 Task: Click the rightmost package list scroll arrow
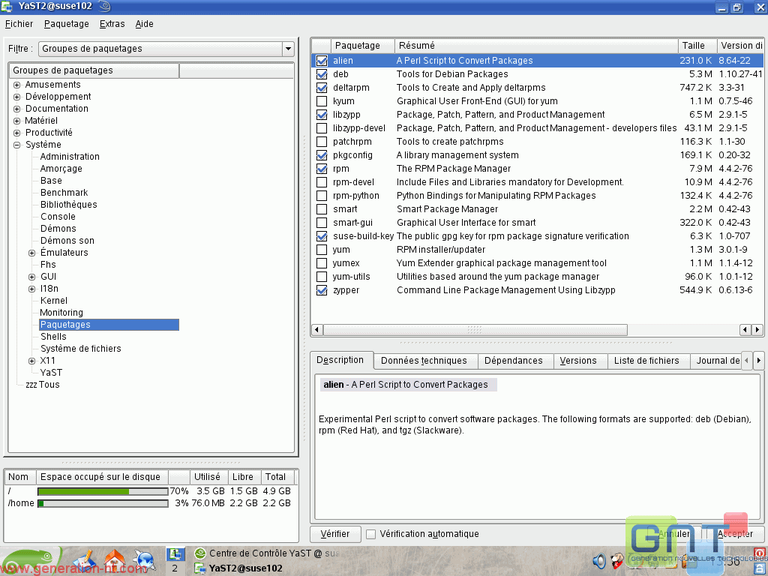[758, 330]
